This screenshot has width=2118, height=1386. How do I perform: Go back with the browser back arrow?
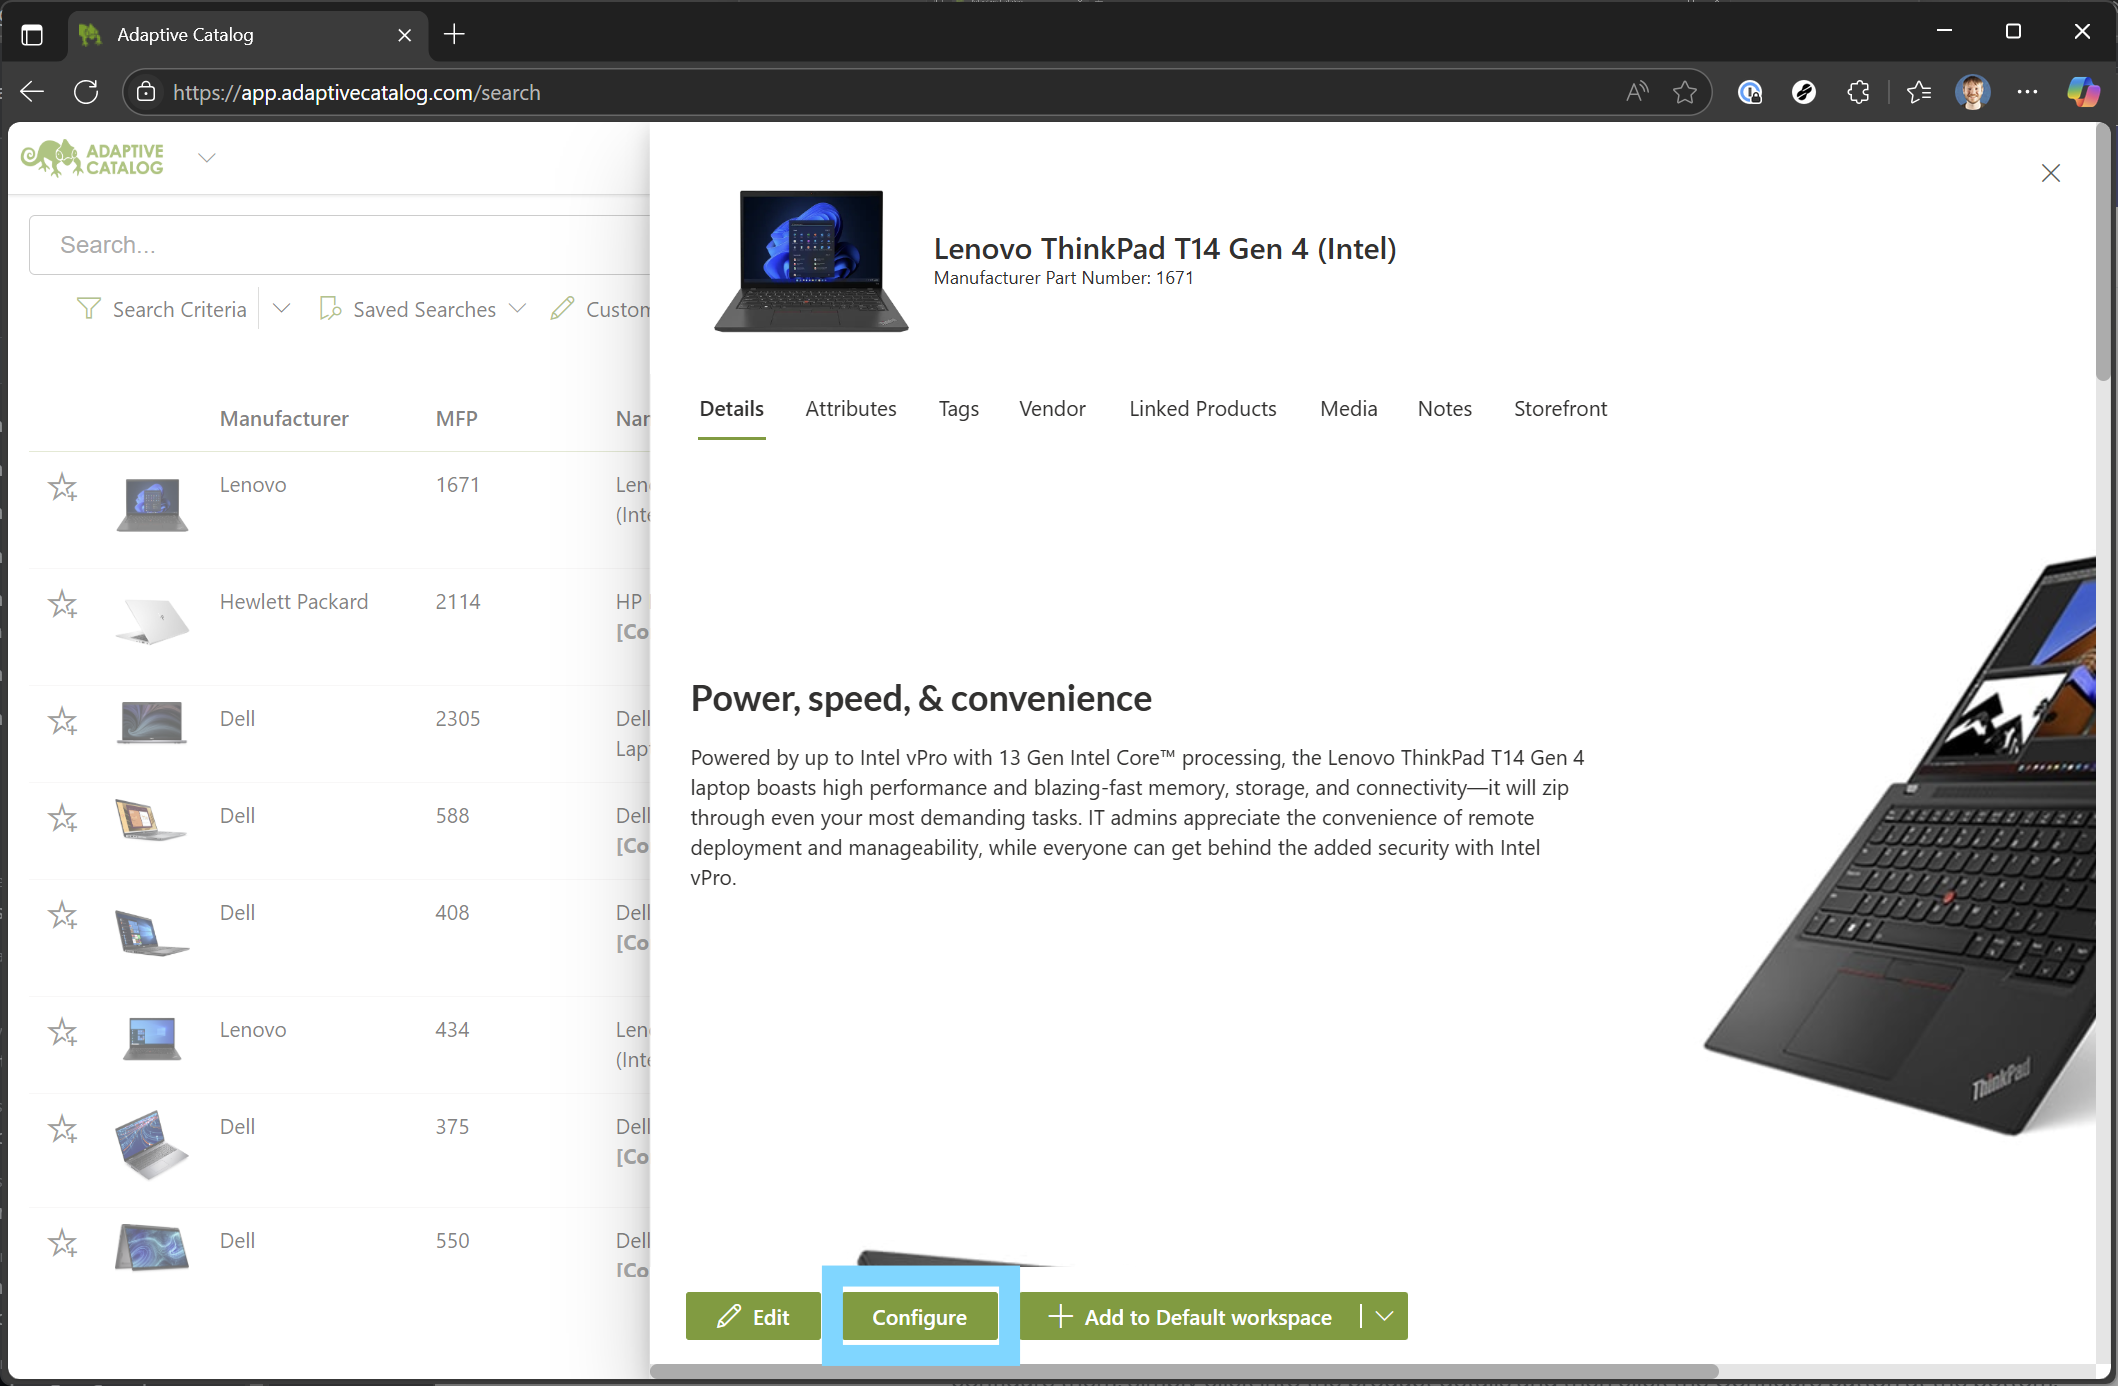32,92
